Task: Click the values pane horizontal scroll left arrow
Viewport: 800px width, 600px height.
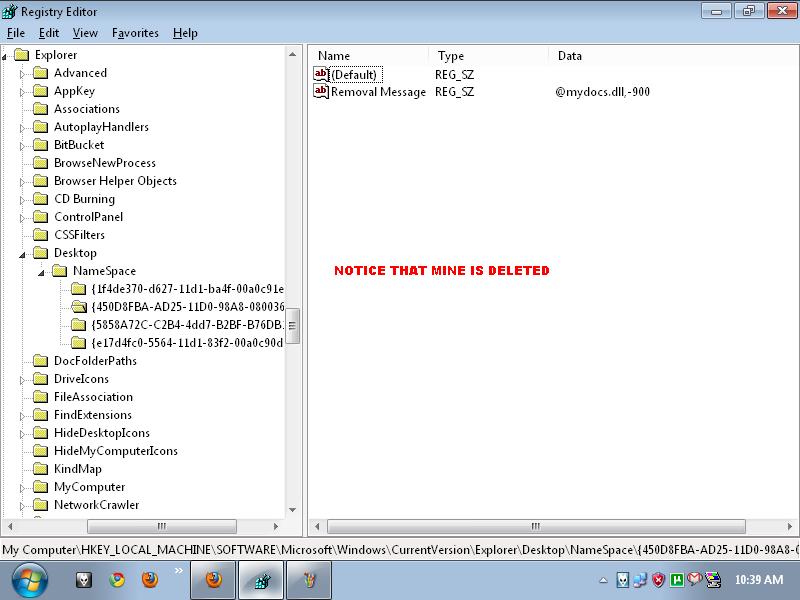Action: click(x=317, y=526)
